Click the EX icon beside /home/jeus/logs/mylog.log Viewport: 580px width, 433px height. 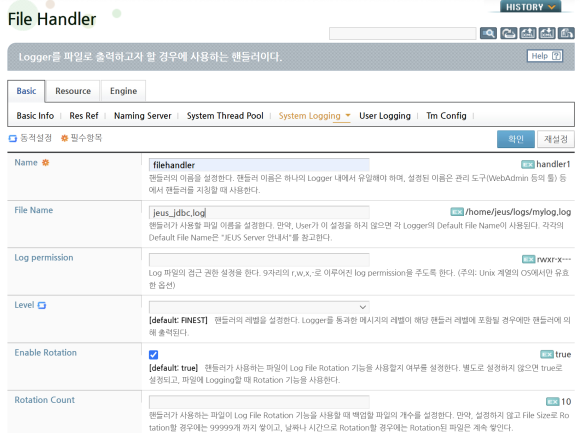click(457, 212)
